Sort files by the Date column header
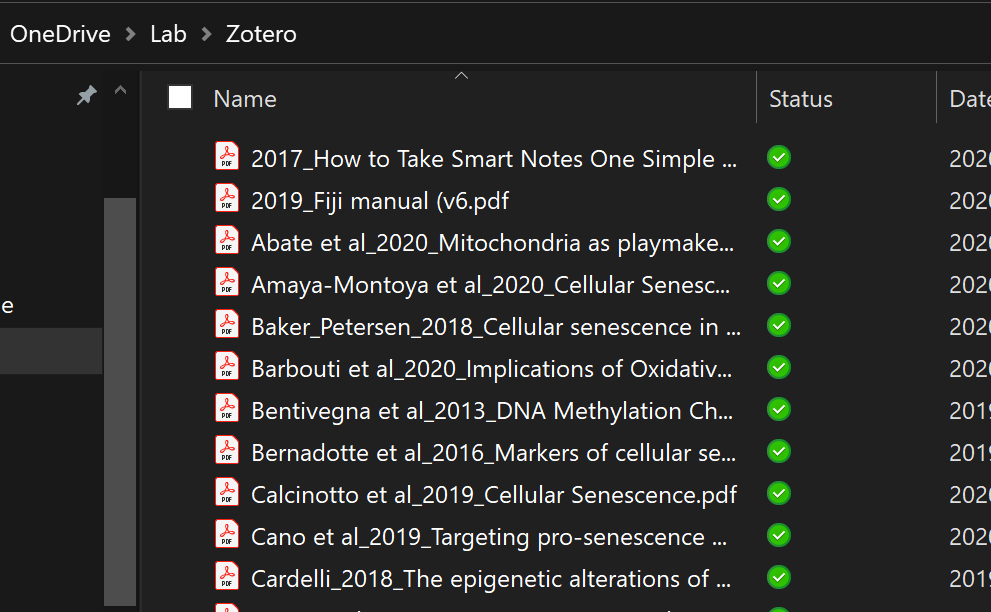 point(970,99)
